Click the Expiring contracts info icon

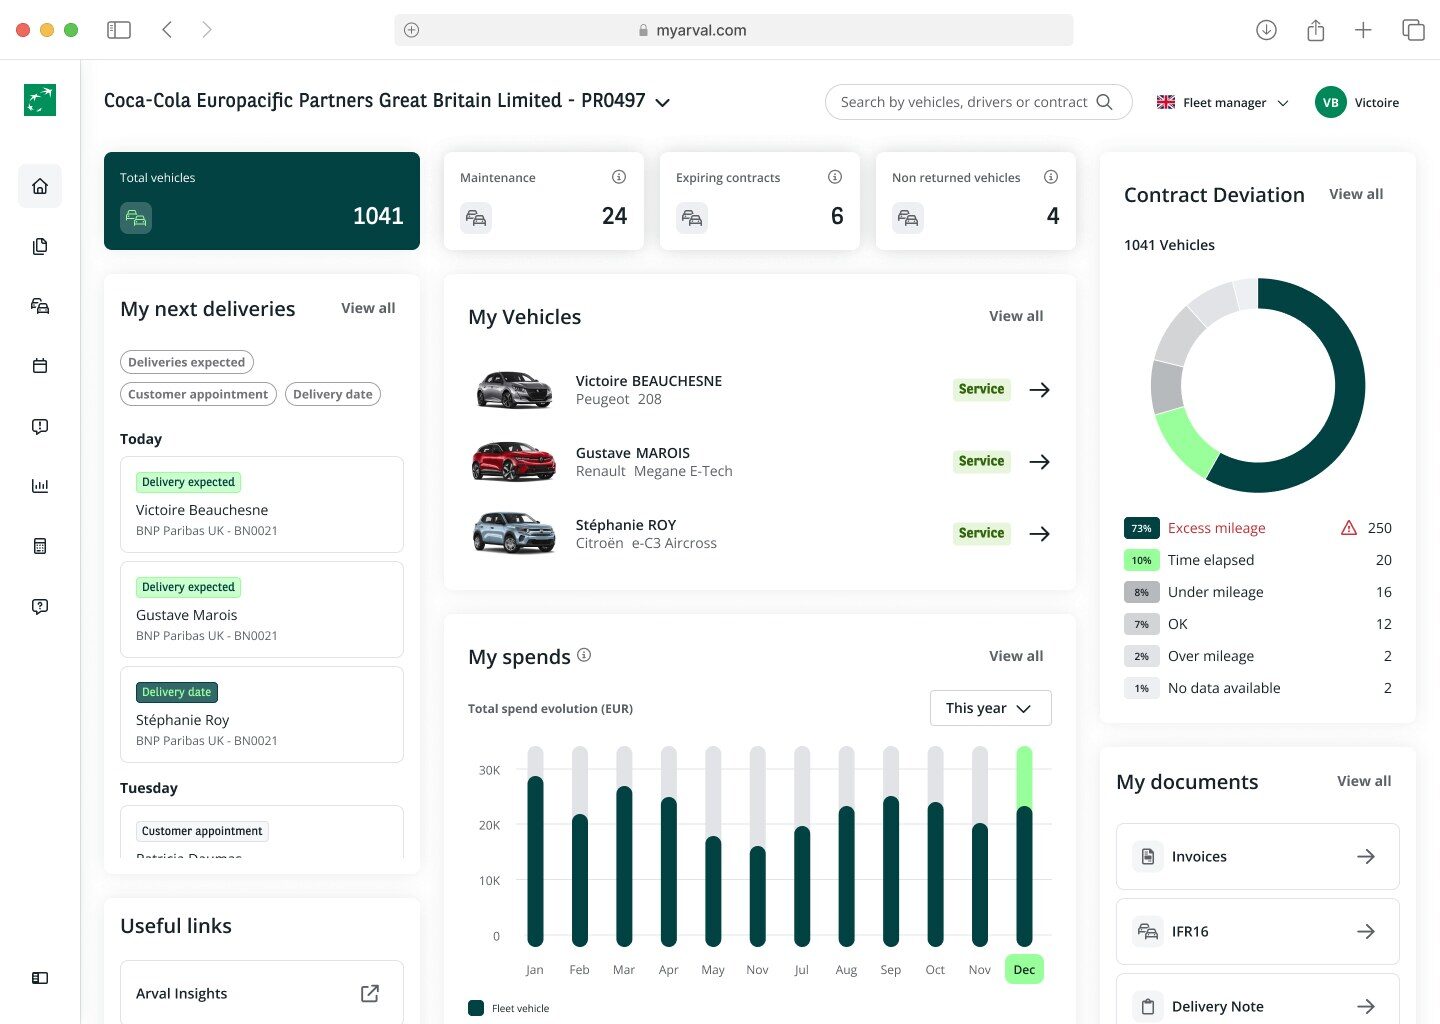[835, 177]
